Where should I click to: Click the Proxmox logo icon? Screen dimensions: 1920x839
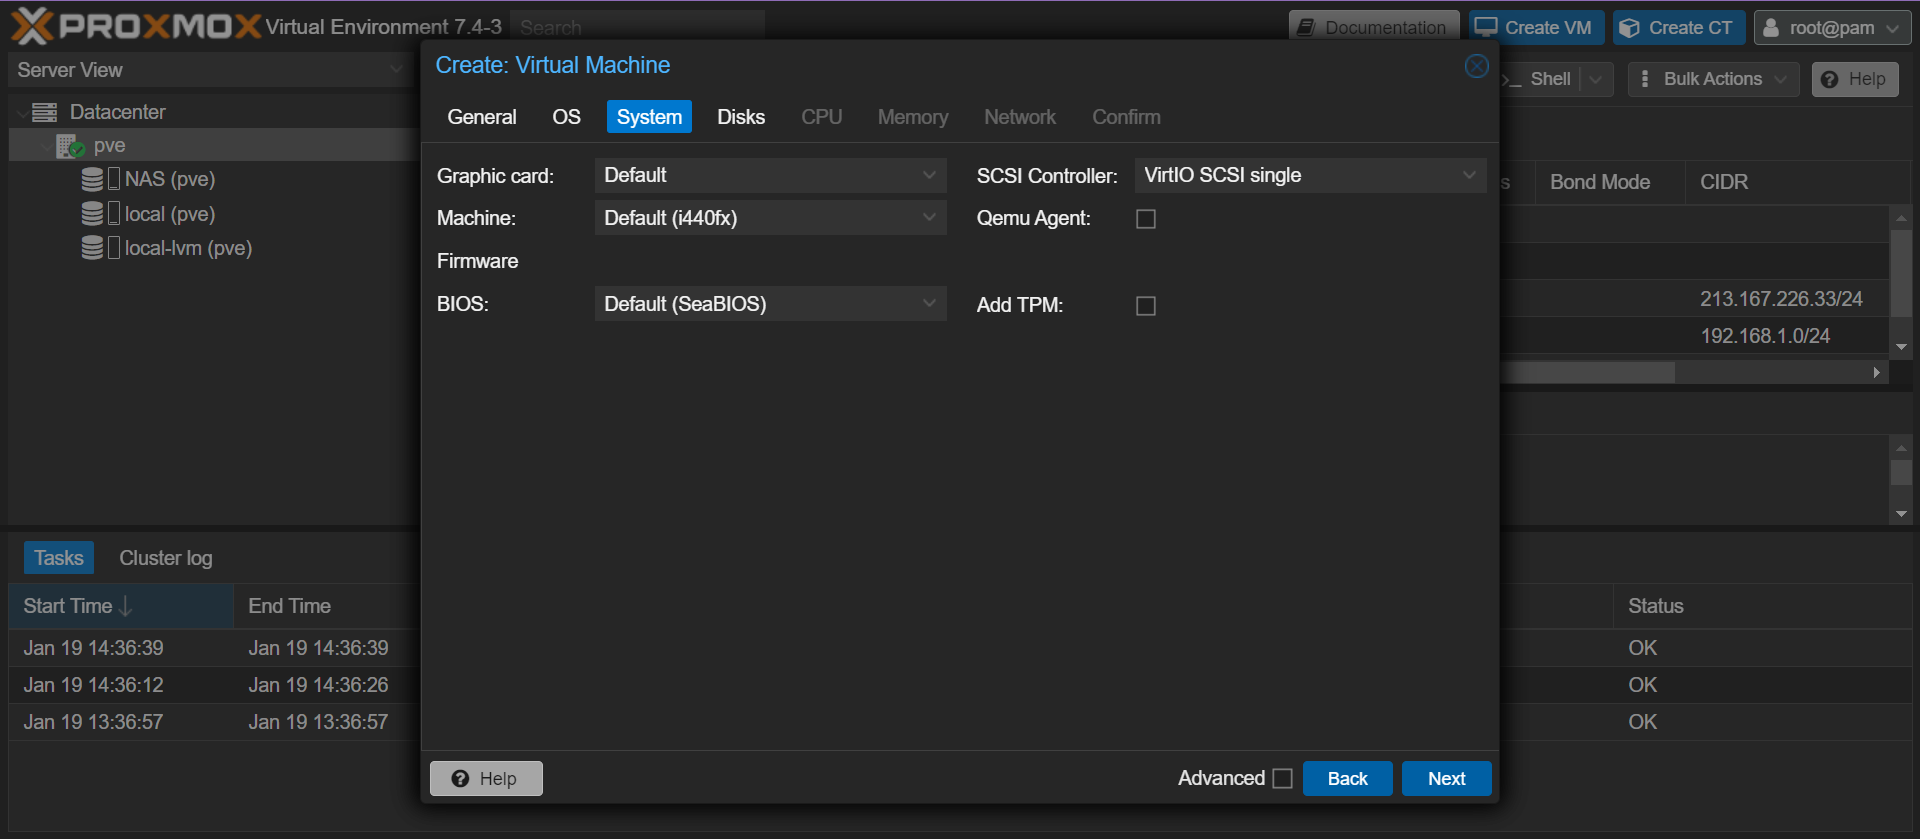tap(32, 26)
